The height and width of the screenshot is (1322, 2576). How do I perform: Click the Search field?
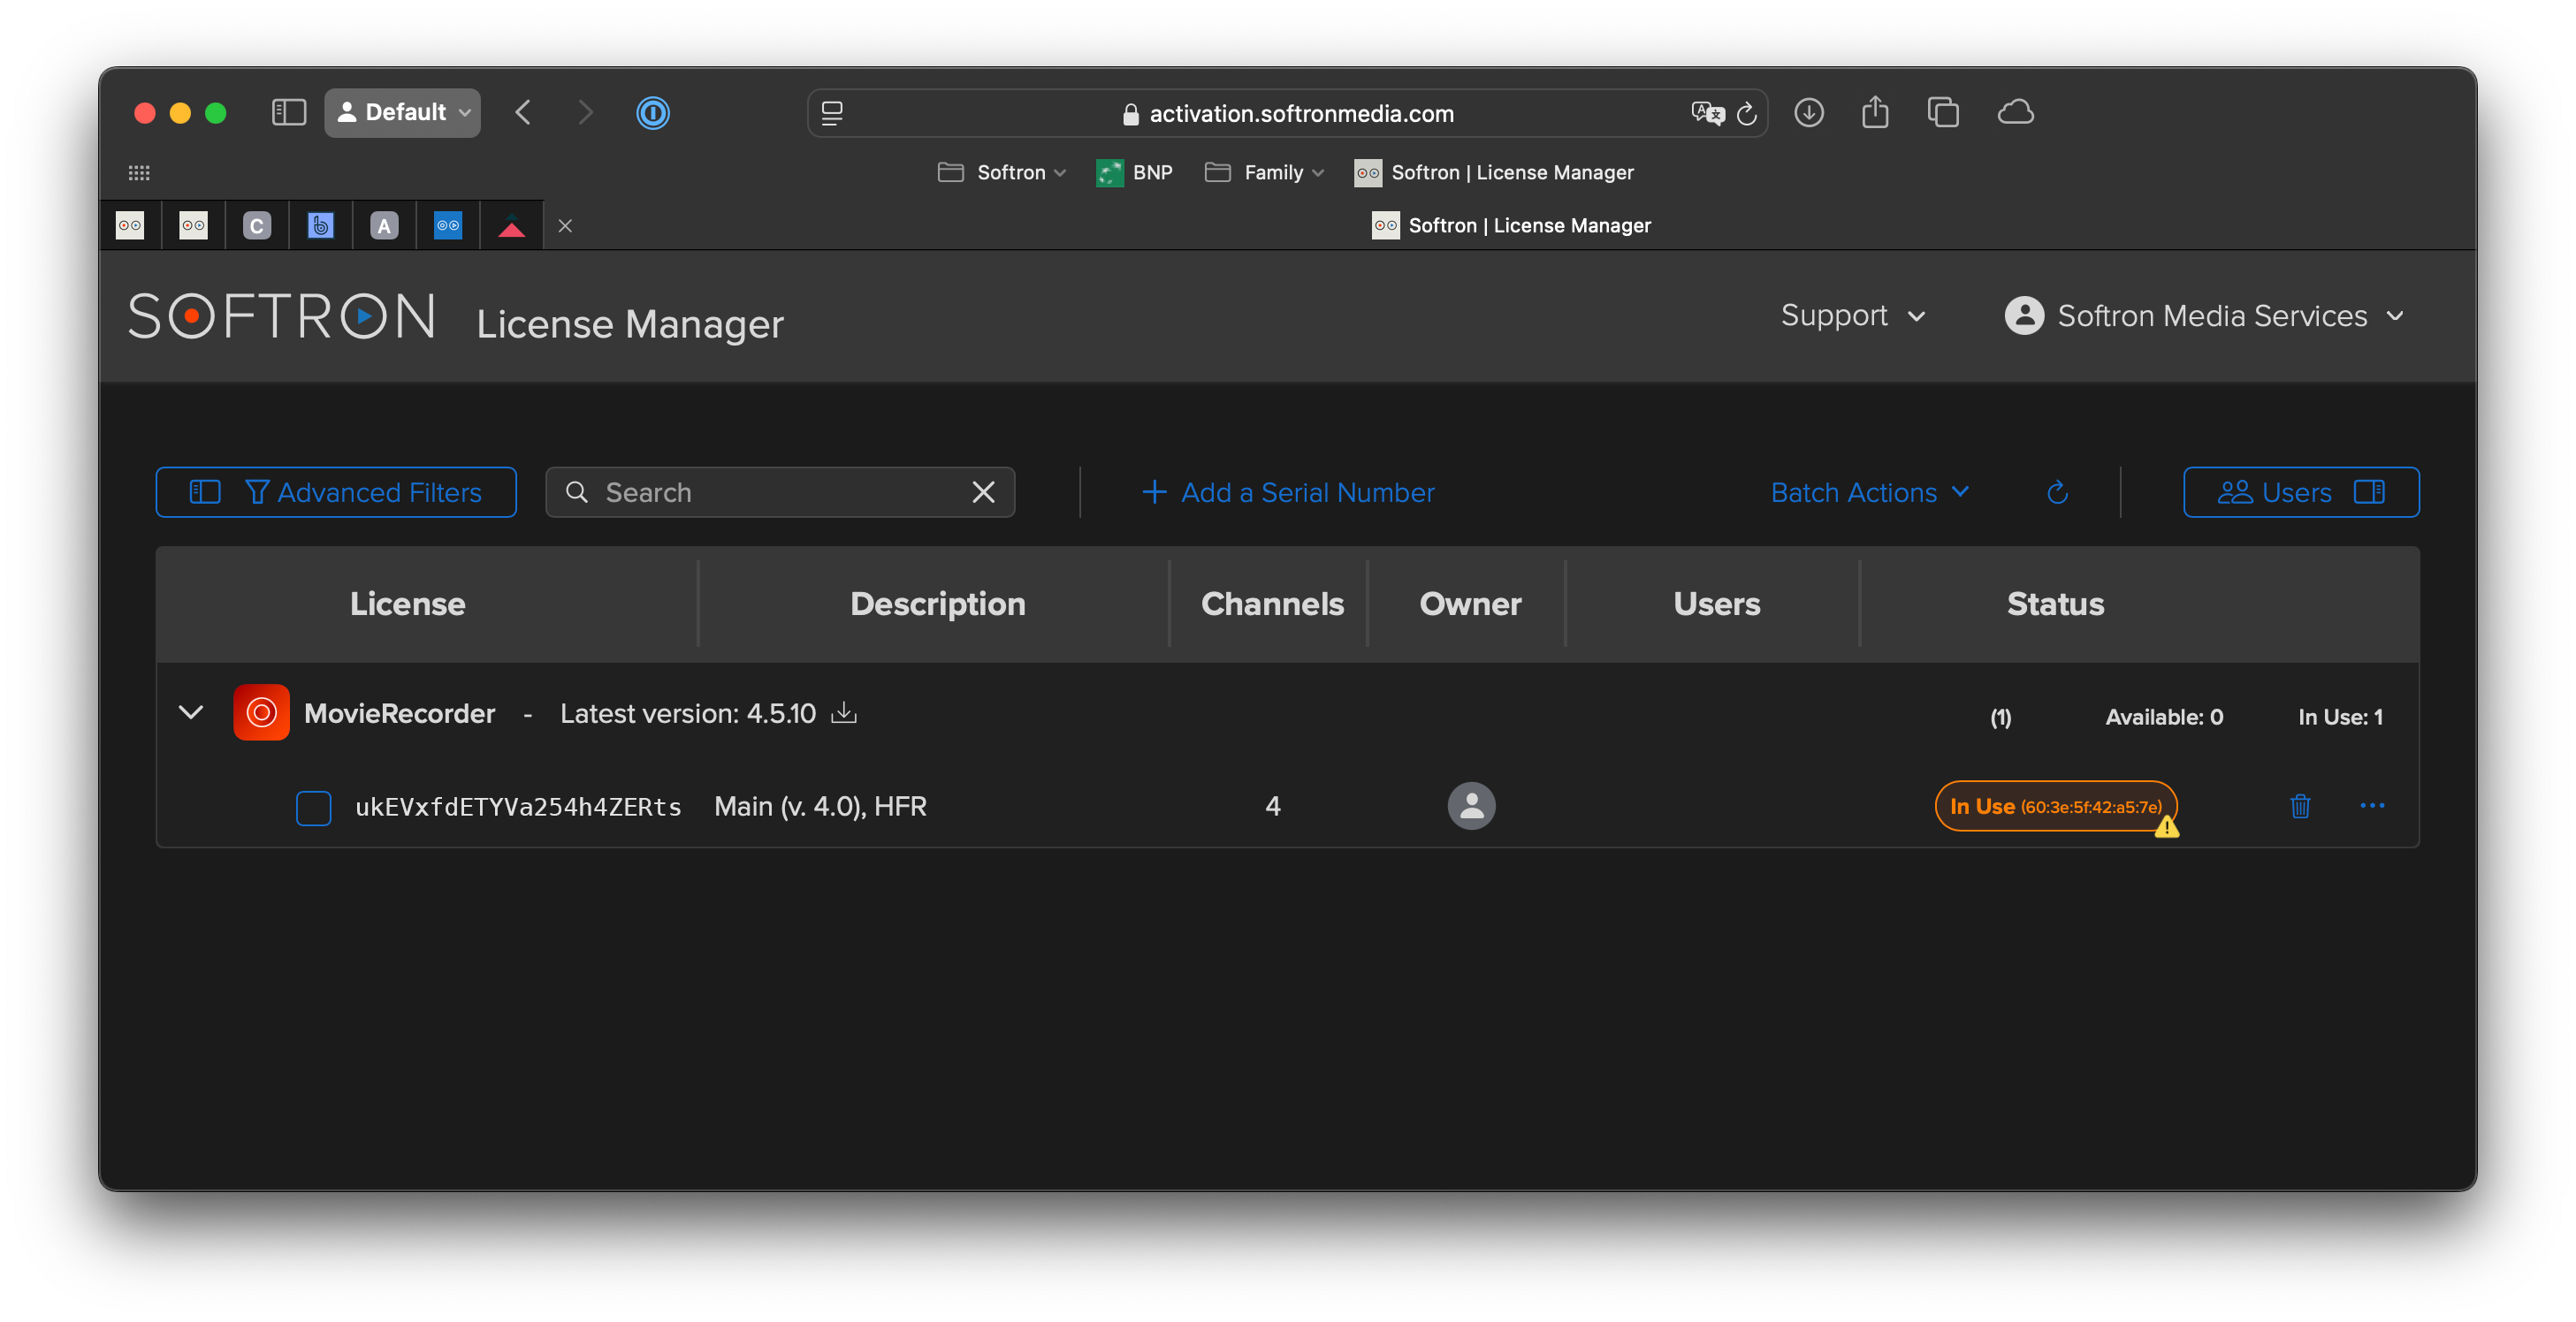pyautogui.click(x=780, y=492)
